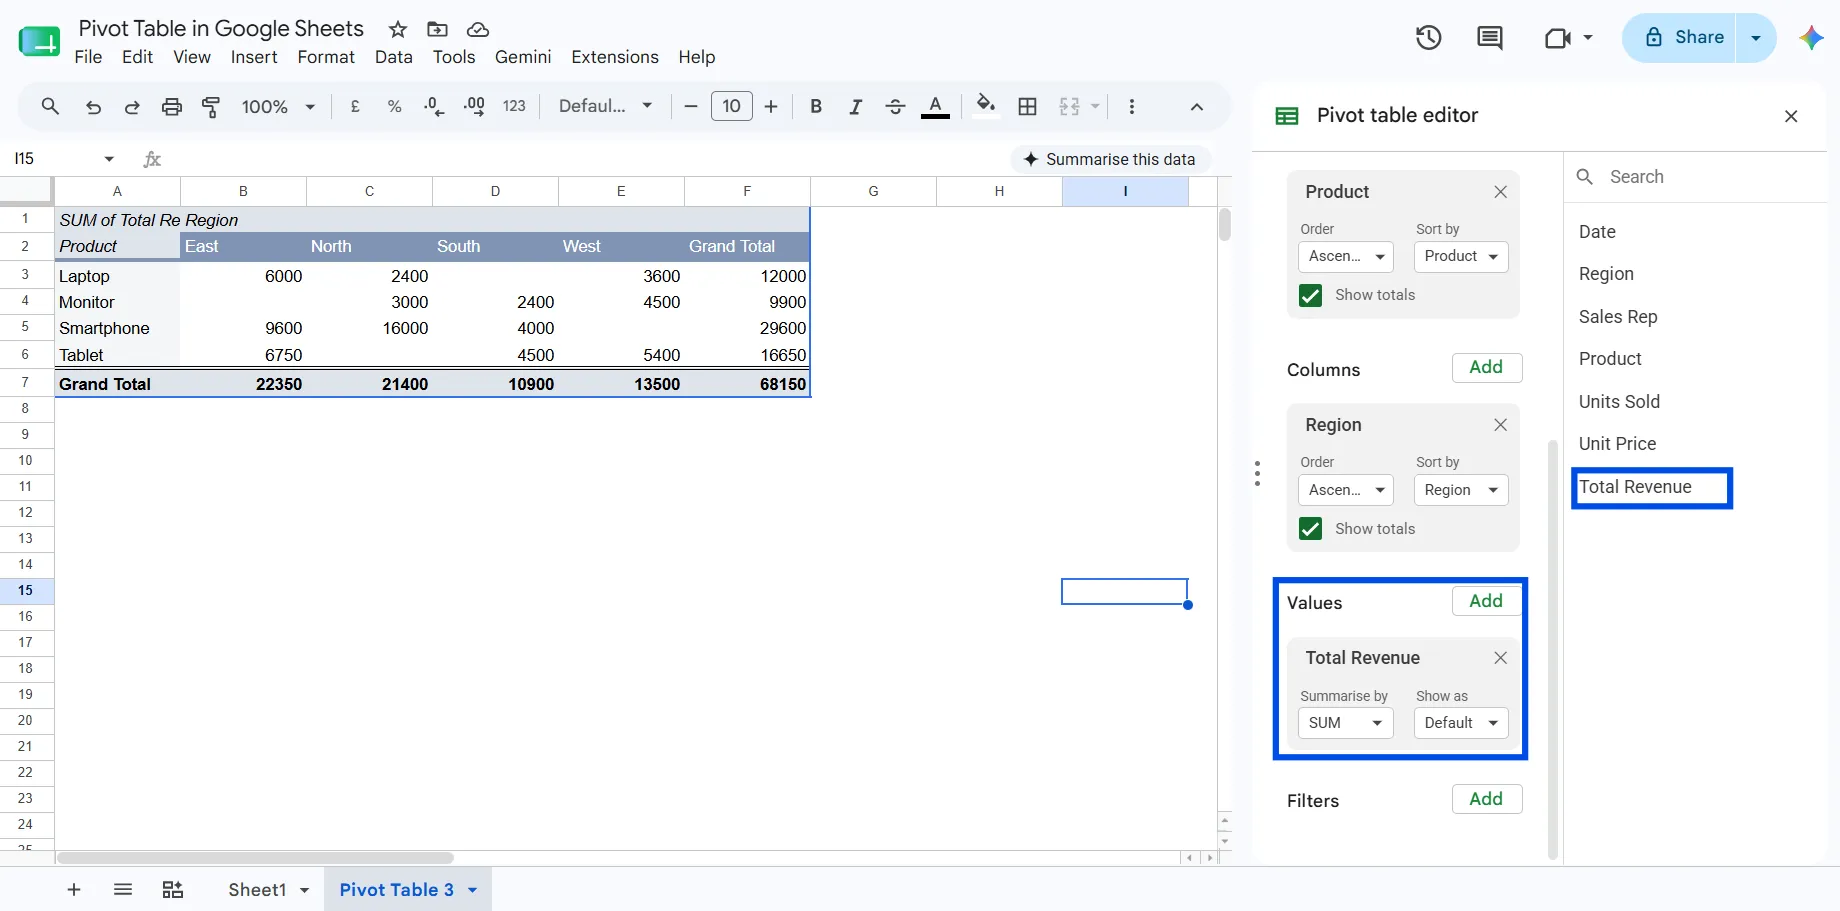The height and width of the screenshot is (911, 1840).
Task: Remove the Region column field
Action: (x=1500, y=425)
